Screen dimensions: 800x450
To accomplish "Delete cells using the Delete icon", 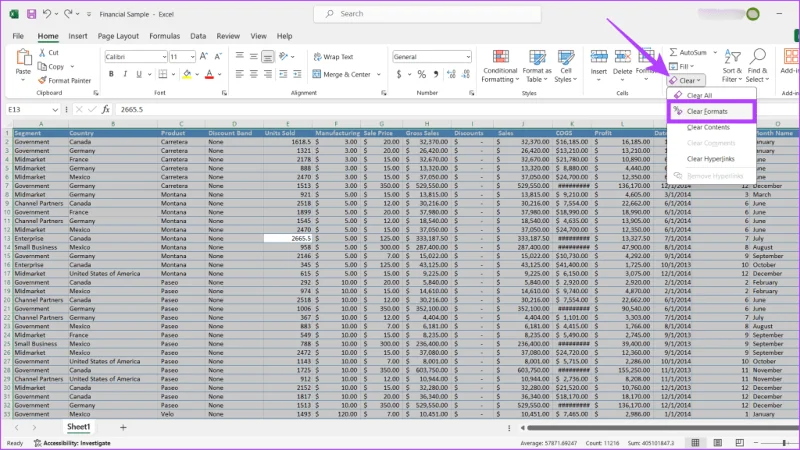I will coord(622,58).
